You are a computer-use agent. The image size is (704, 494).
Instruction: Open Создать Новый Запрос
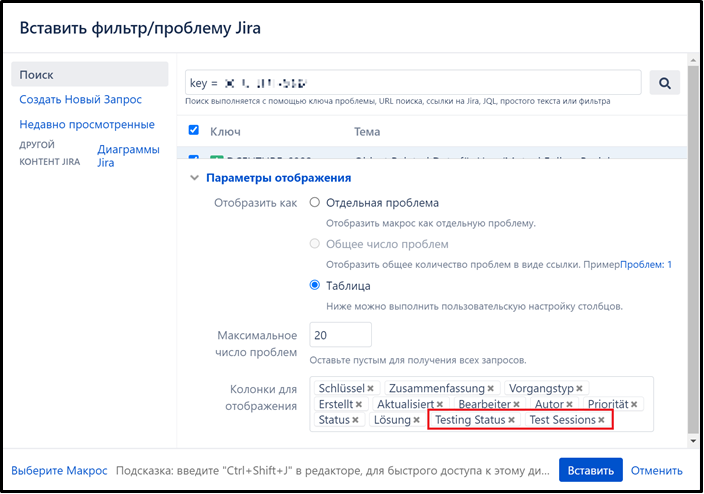point(80,99)
